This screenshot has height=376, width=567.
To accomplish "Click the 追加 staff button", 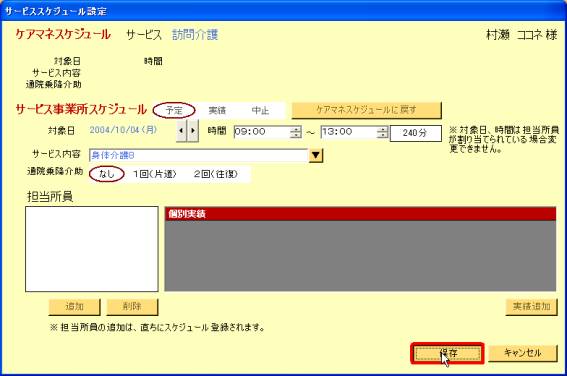I will 74,307.
